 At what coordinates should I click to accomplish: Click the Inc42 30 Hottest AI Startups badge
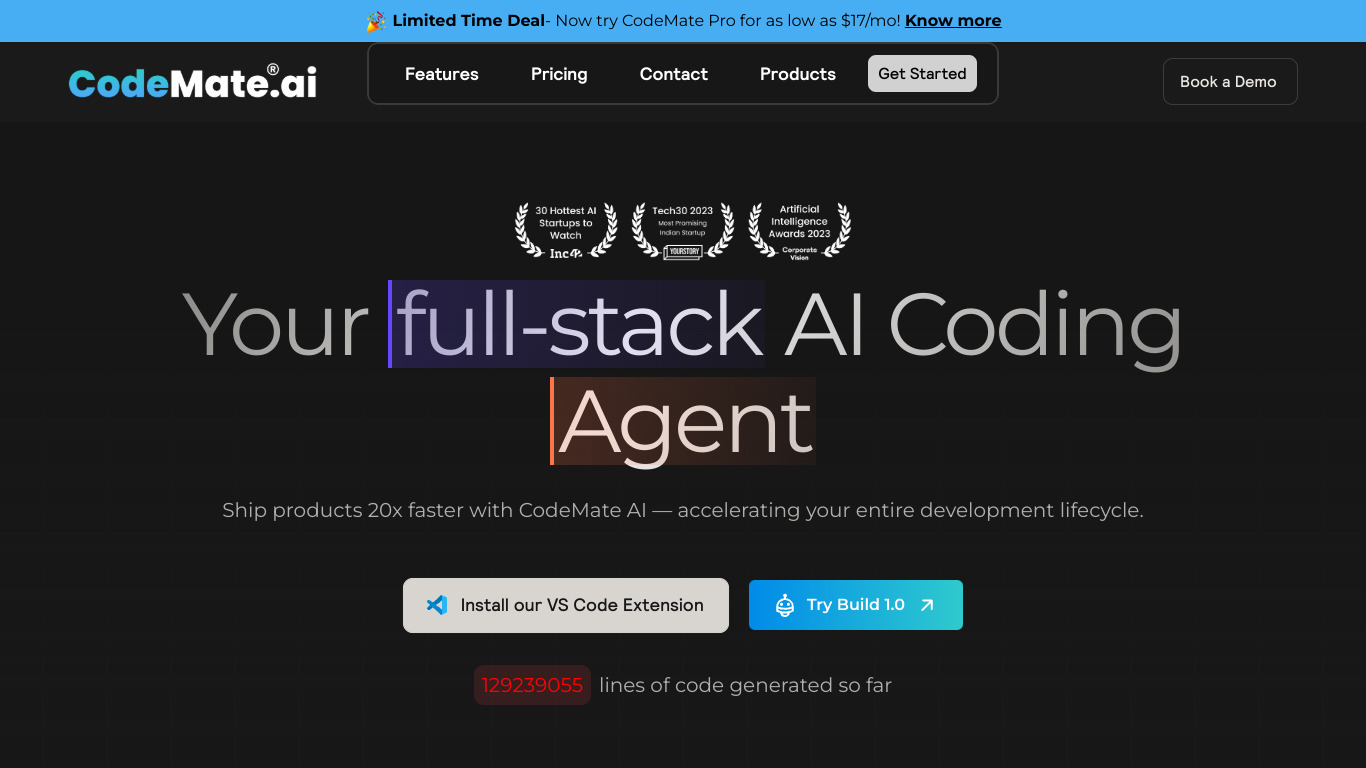pyautogui.click(x=566, y=231)
